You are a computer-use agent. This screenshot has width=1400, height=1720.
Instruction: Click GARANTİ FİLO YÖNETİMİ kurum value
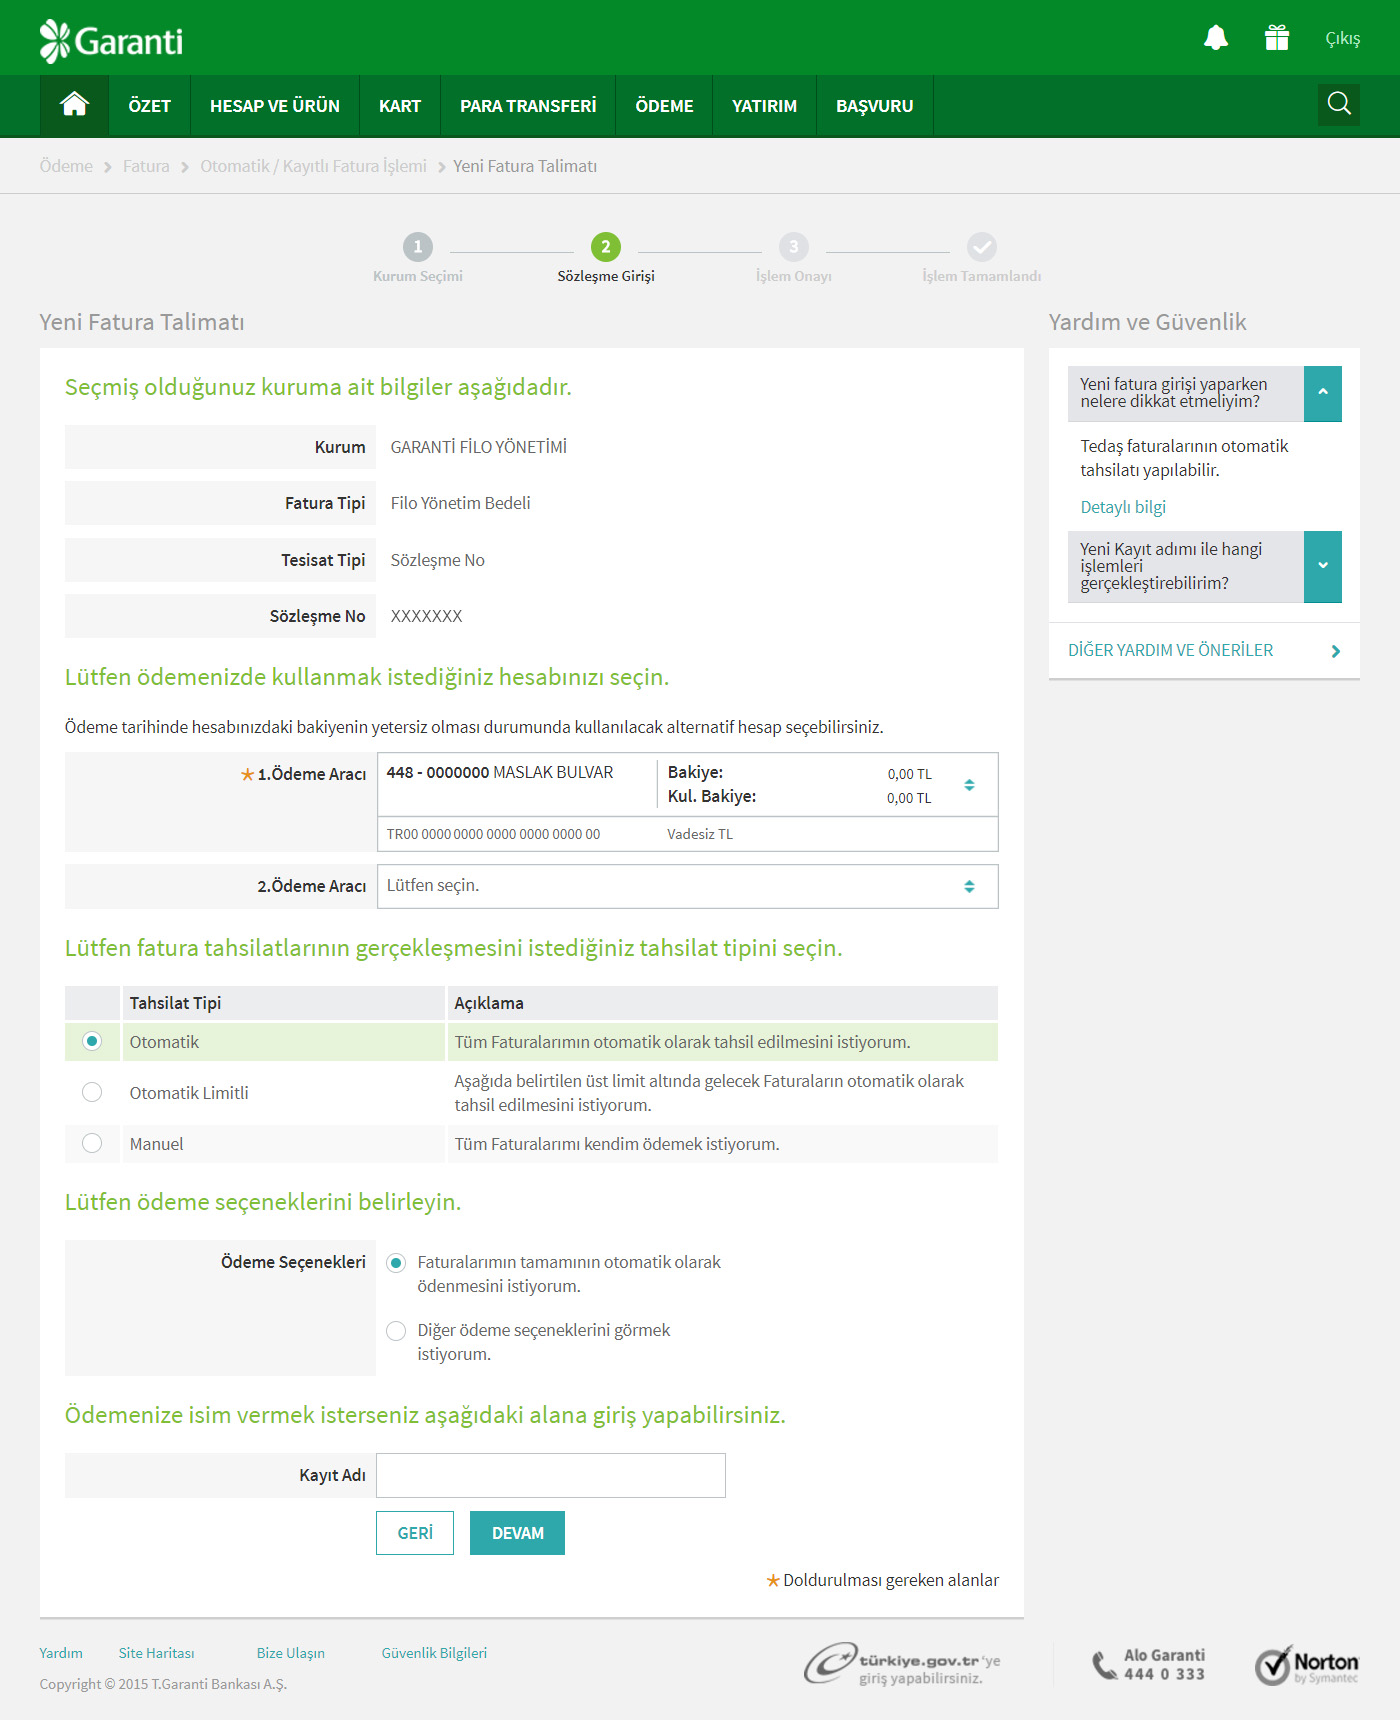click(478, 447)
